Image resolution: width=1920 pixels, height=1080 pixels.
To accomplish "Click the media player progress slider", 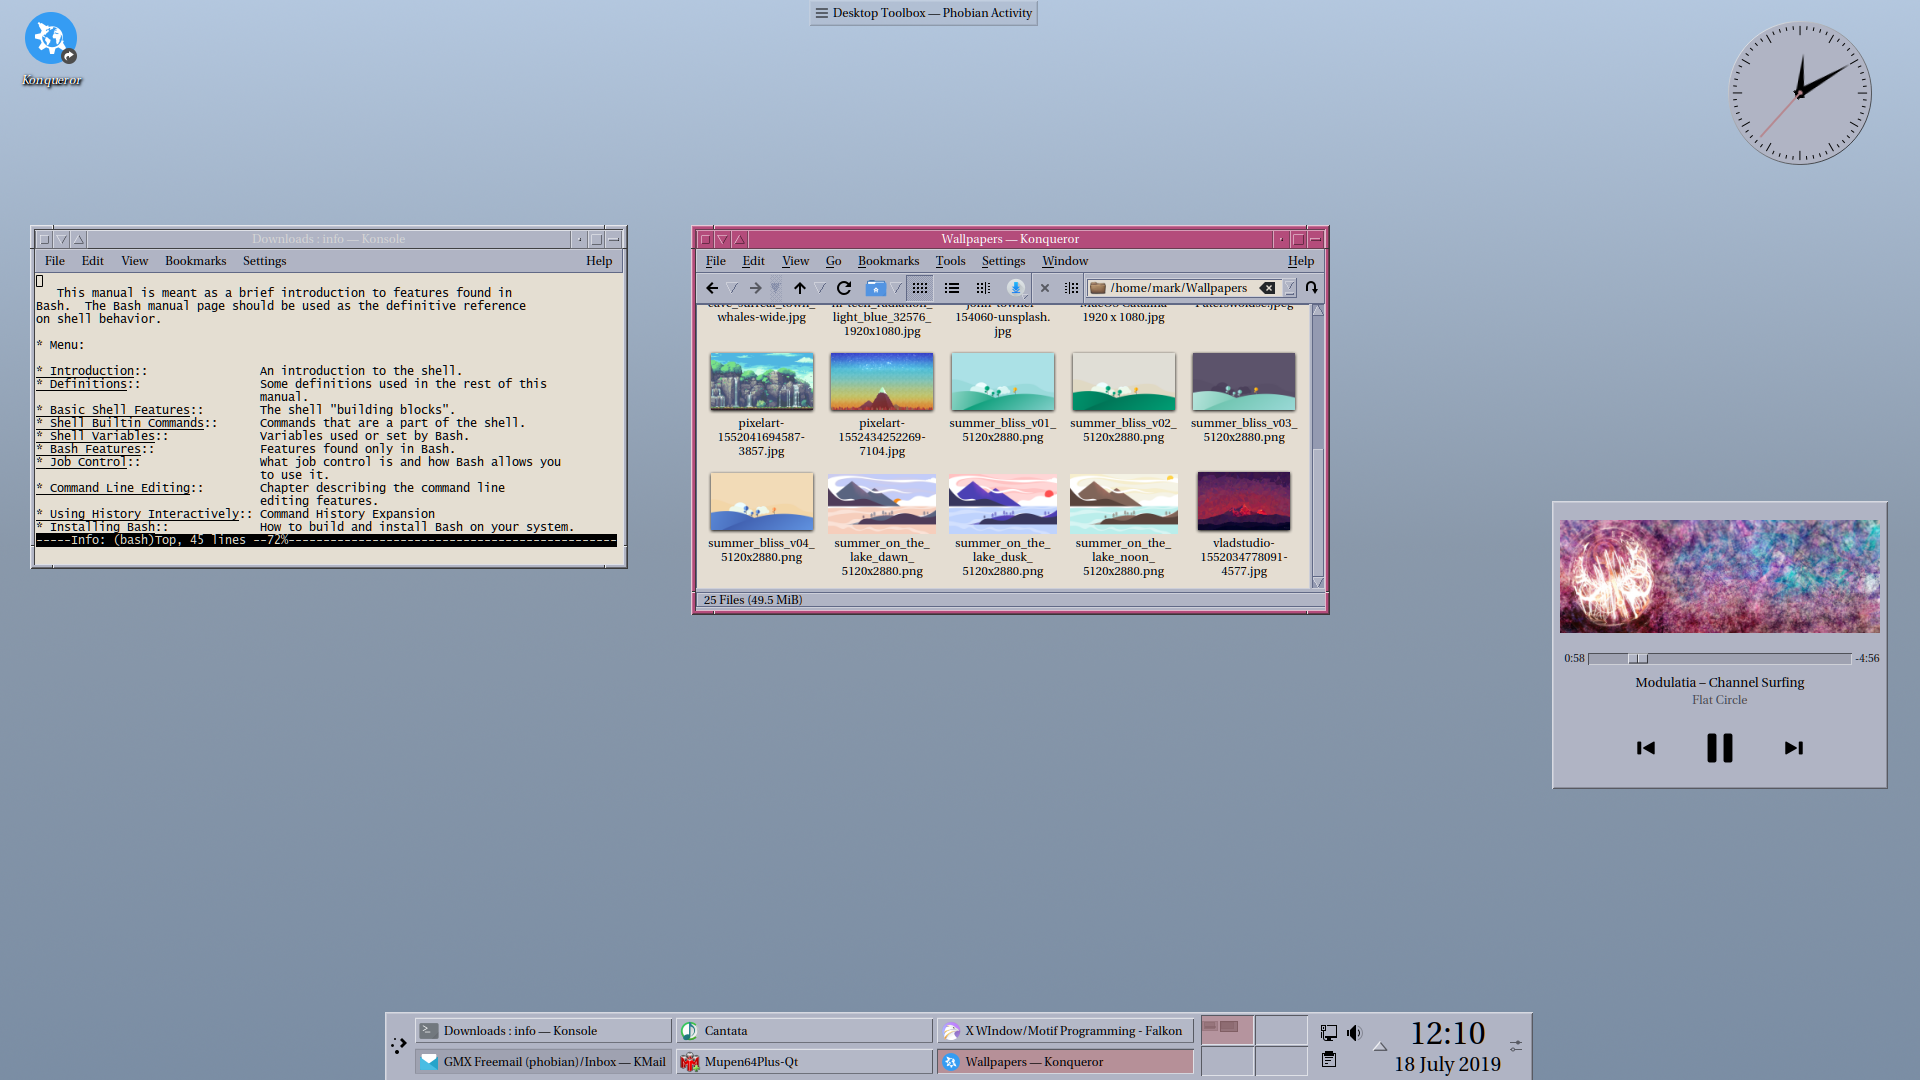I will click(x=1720, y=658).
